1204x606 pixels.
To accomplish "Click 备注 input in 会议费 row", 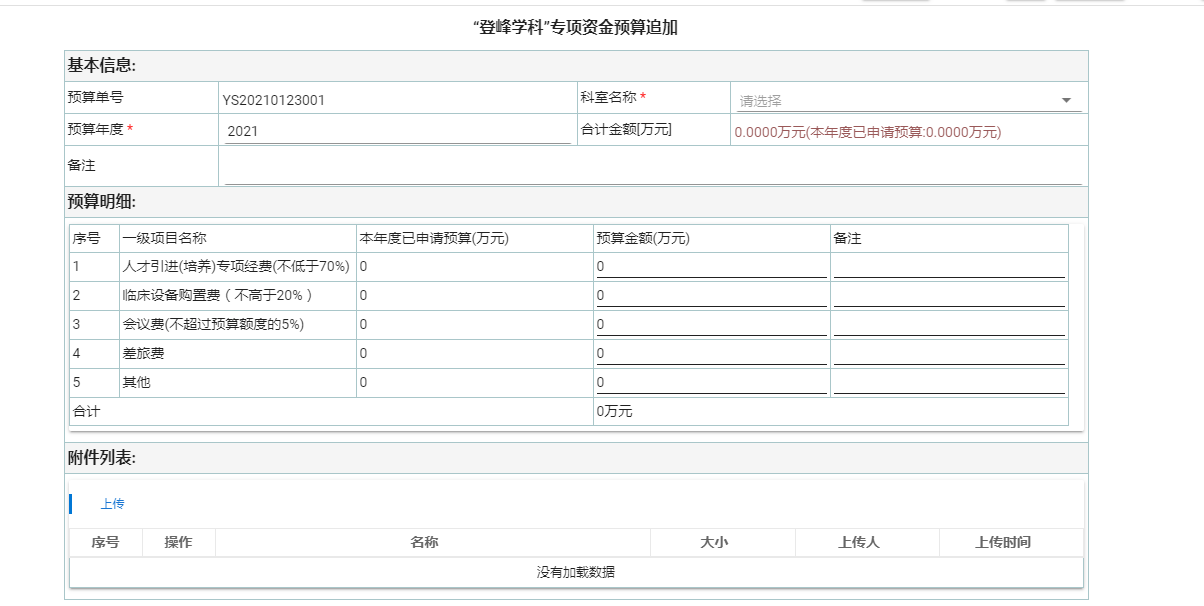I will click(948, 325).
